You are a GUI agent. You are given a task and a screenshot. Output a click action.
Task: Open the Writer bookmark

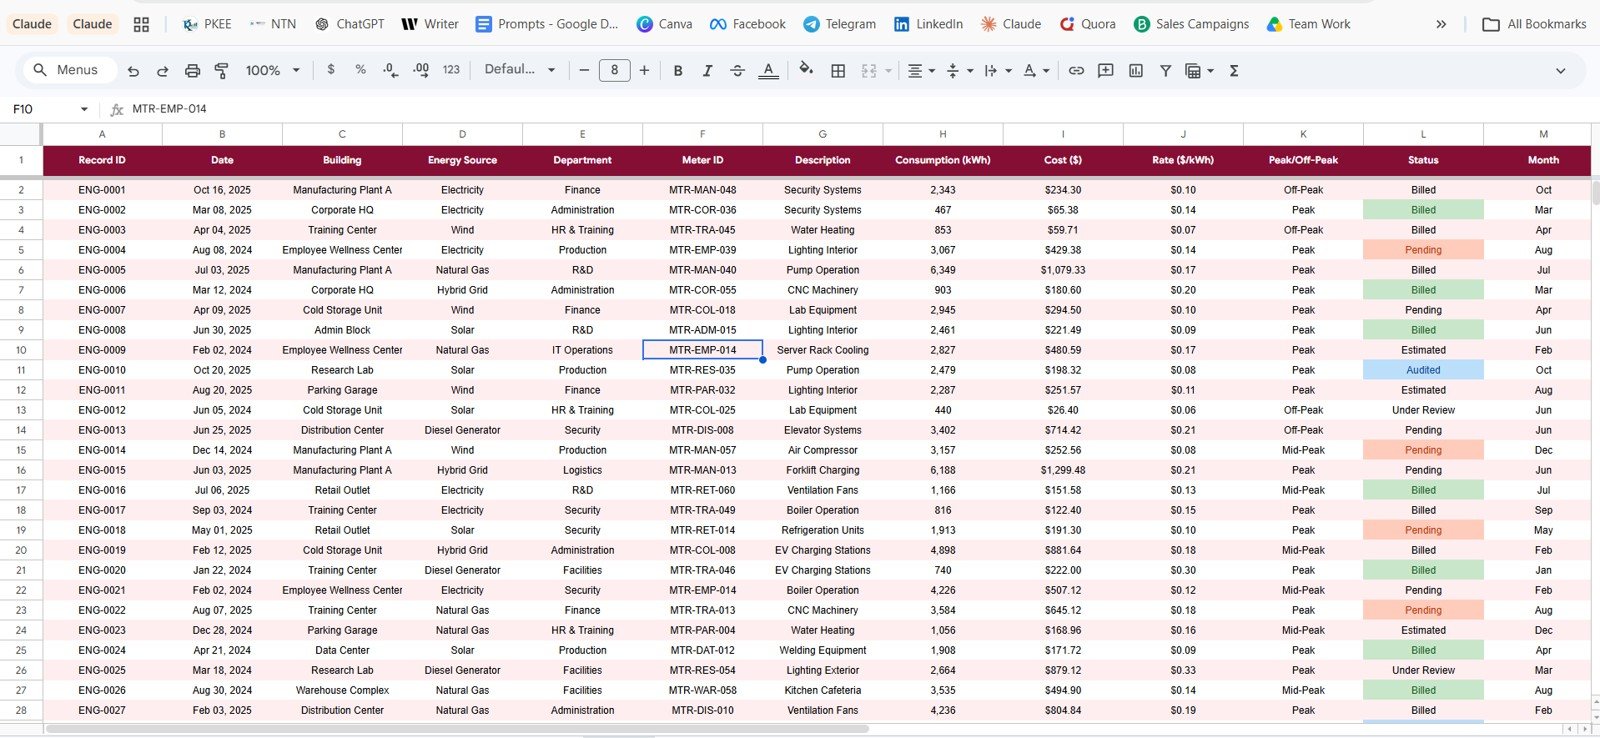click(x=430, y=24)
